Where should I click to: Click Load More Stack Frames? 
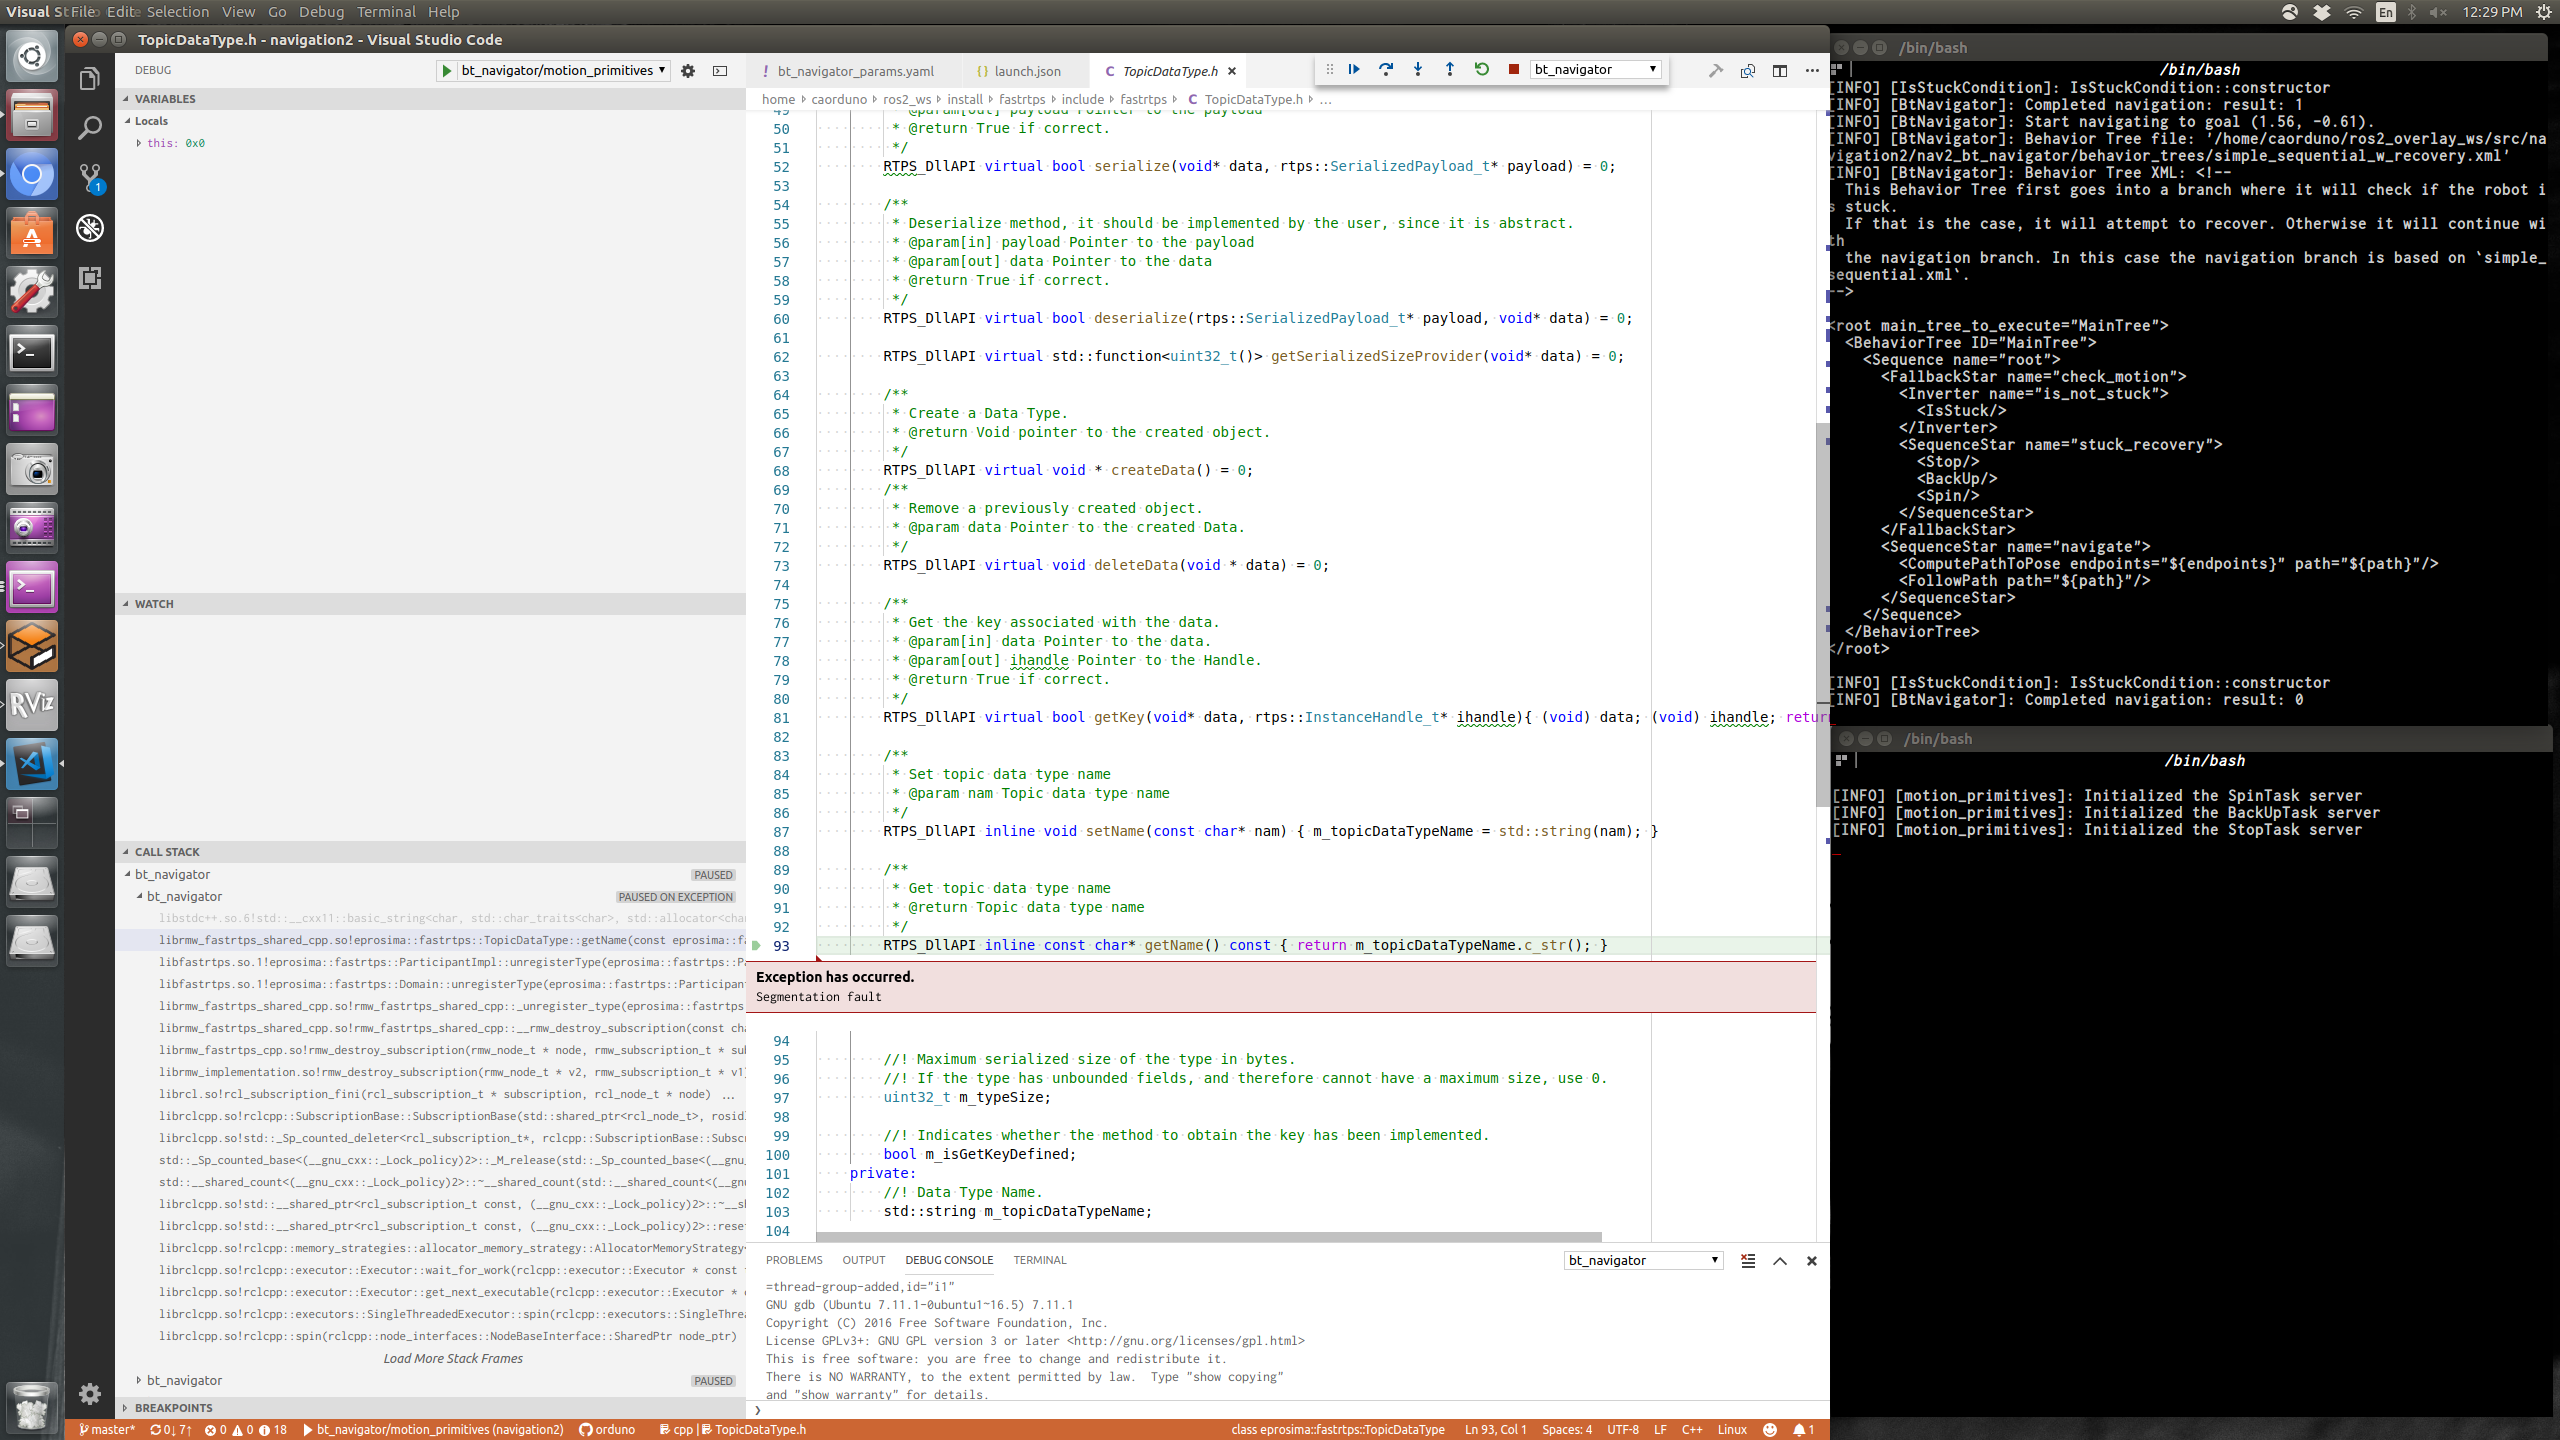tap(452, 1358)
